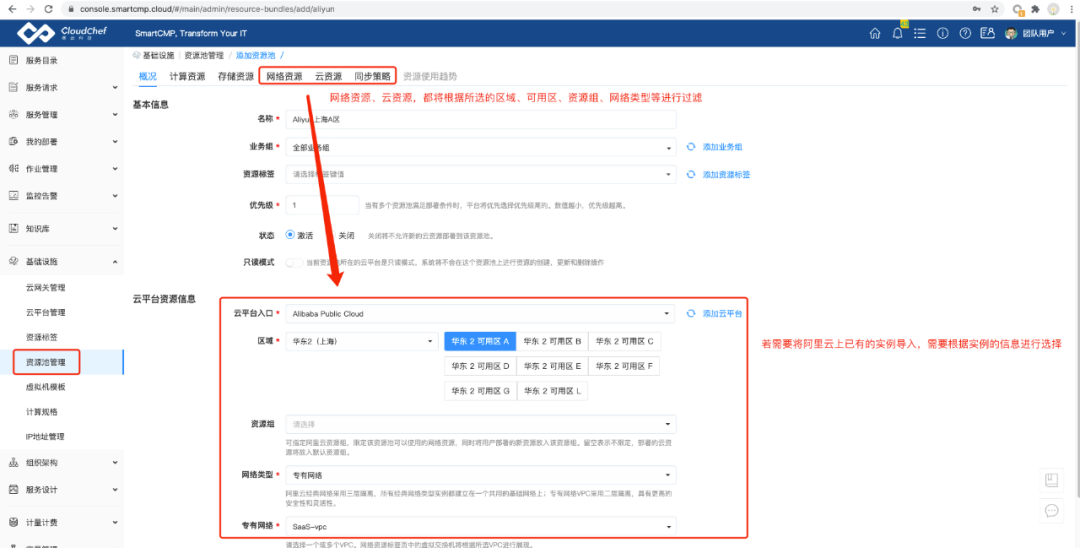Open the documentation book icon at the right edge

tap(1052, 480)
